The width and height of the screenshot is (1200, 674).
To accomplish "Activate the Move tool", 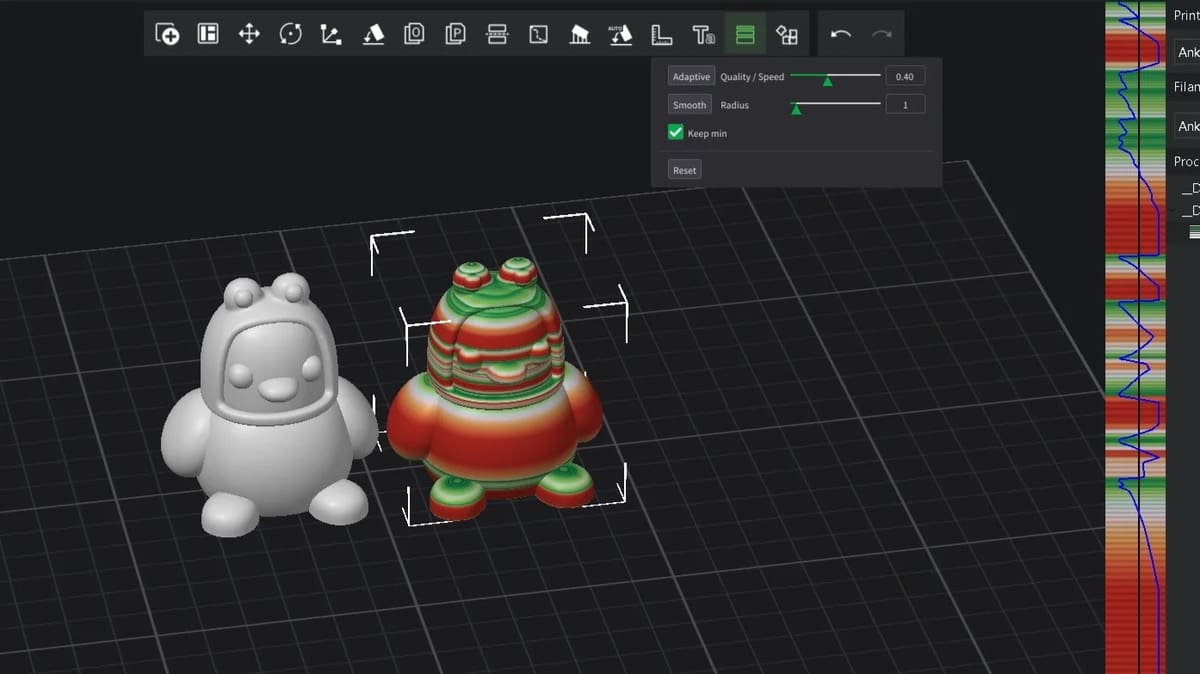I will 249,35.
